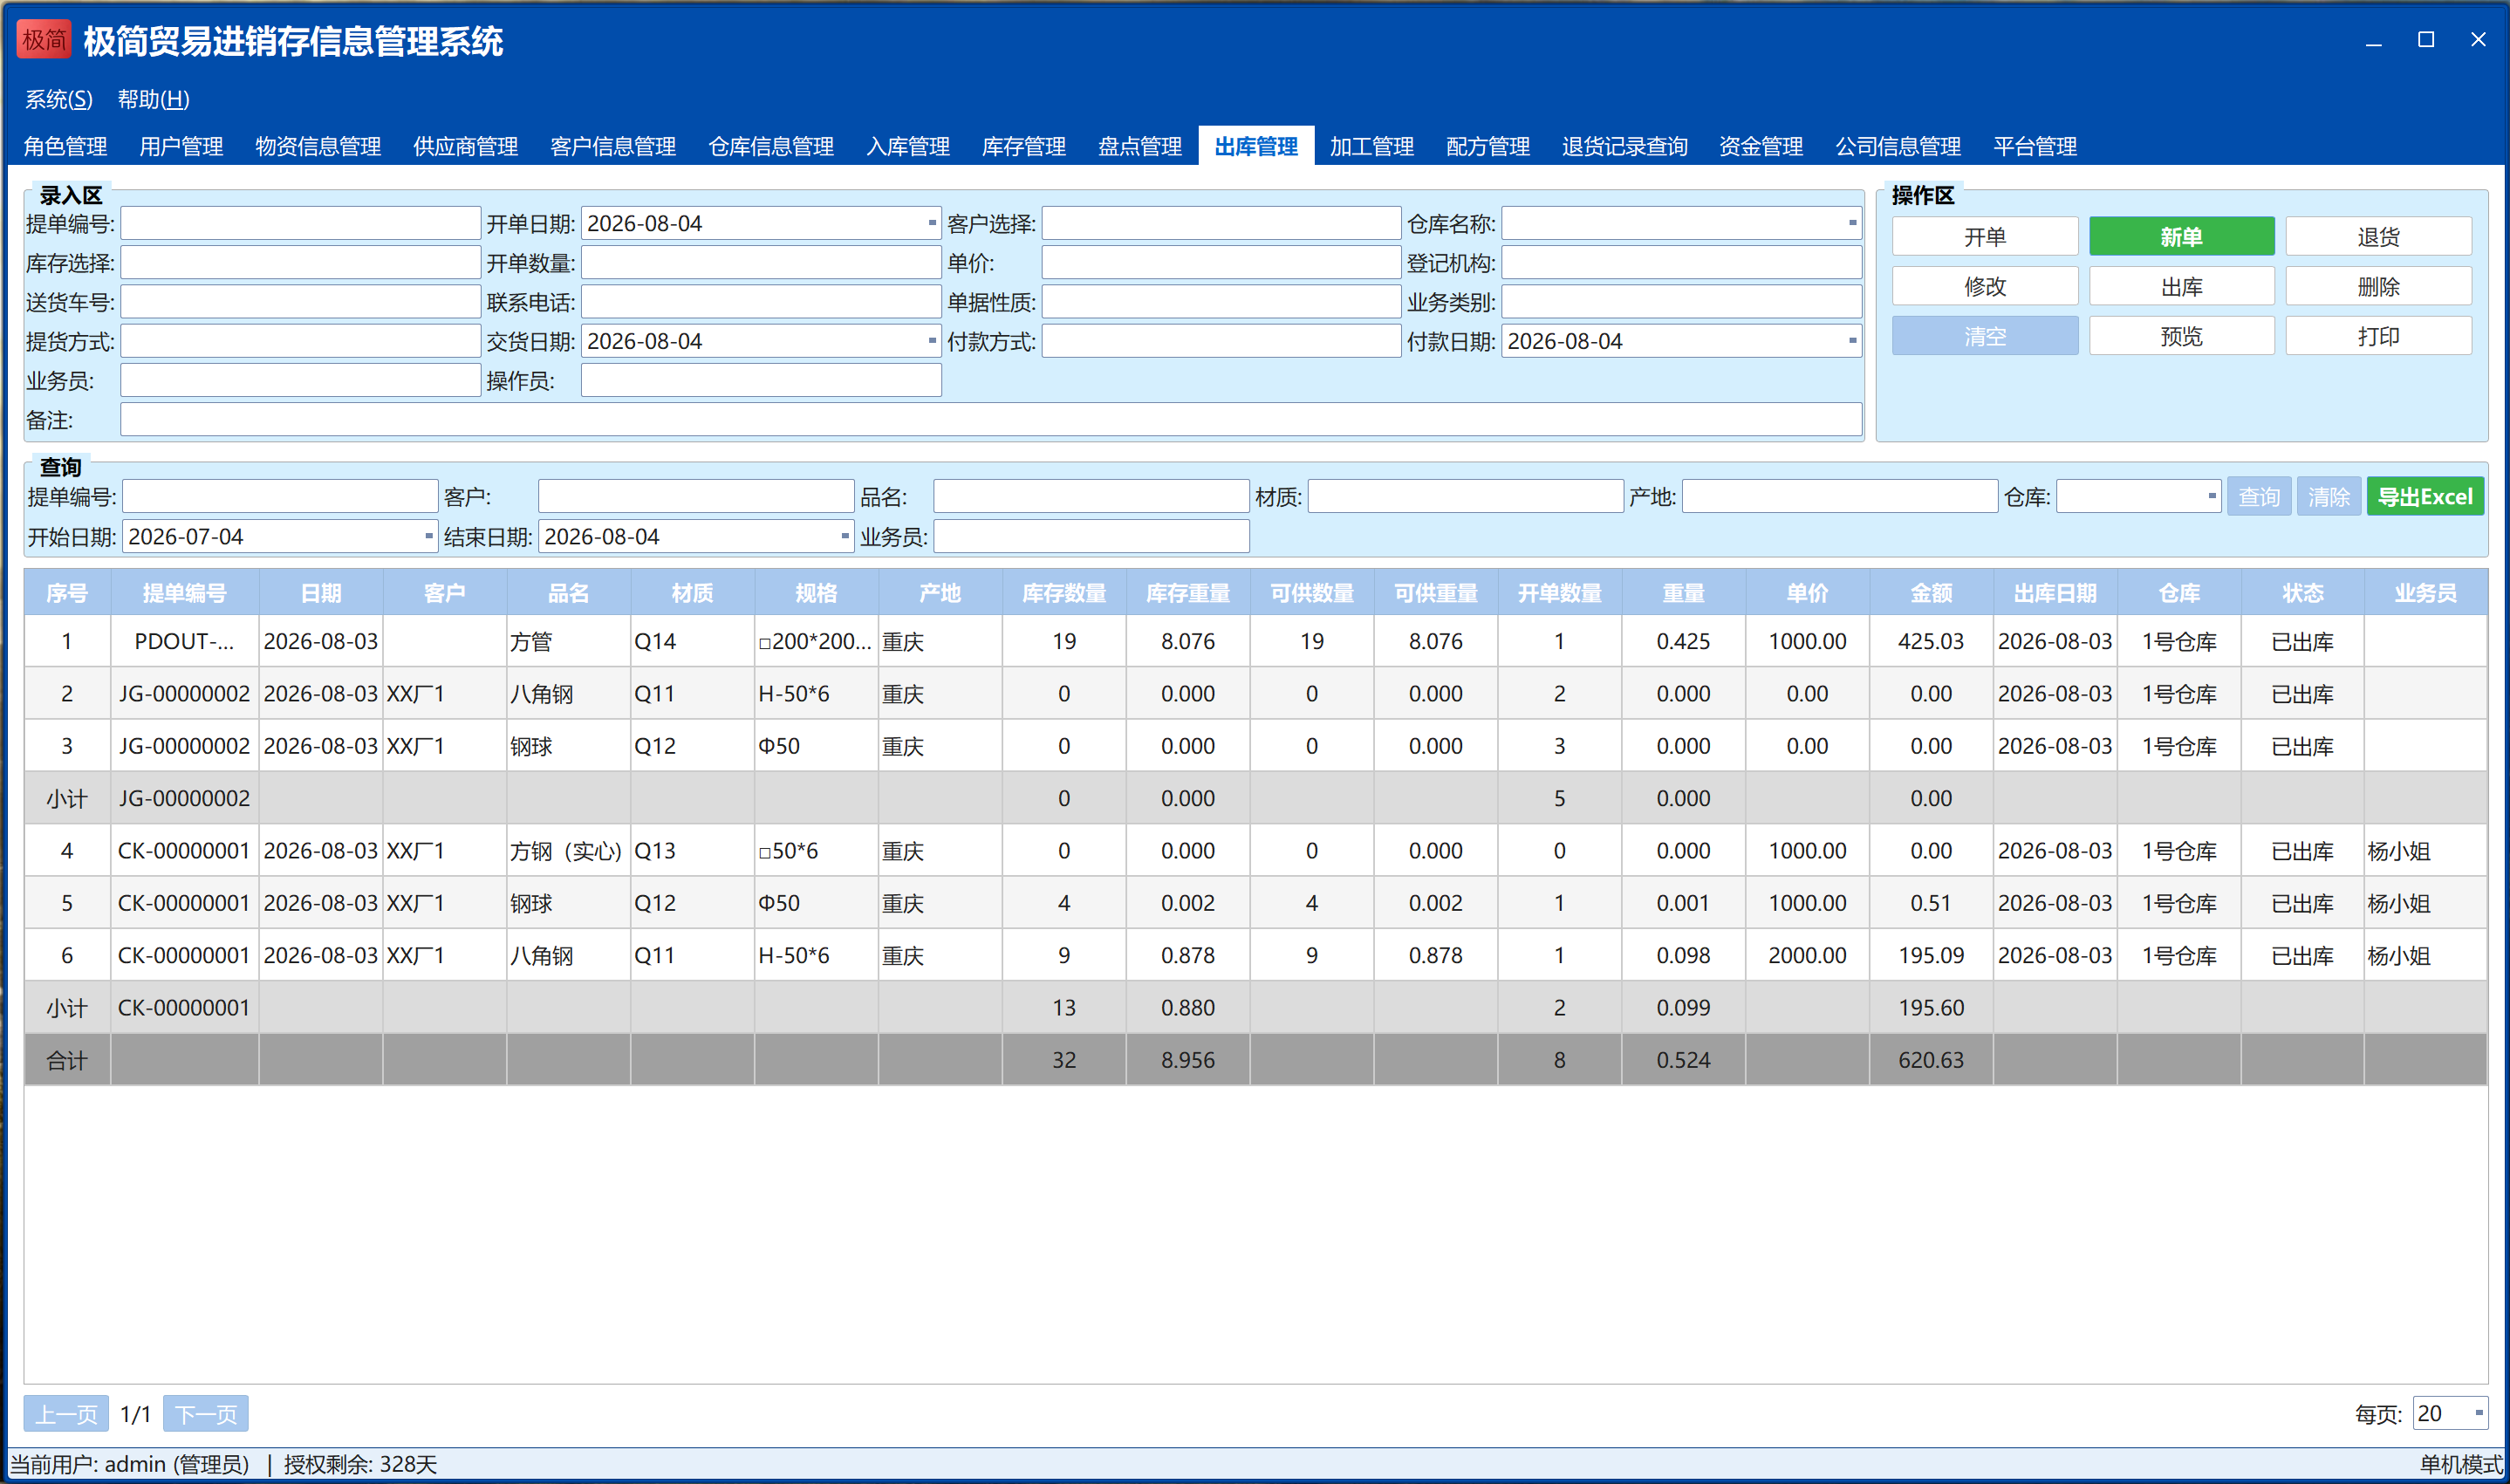
Task: Click the 极简 app logo icon
Action: pyautogui.click(x=44, y=40)
